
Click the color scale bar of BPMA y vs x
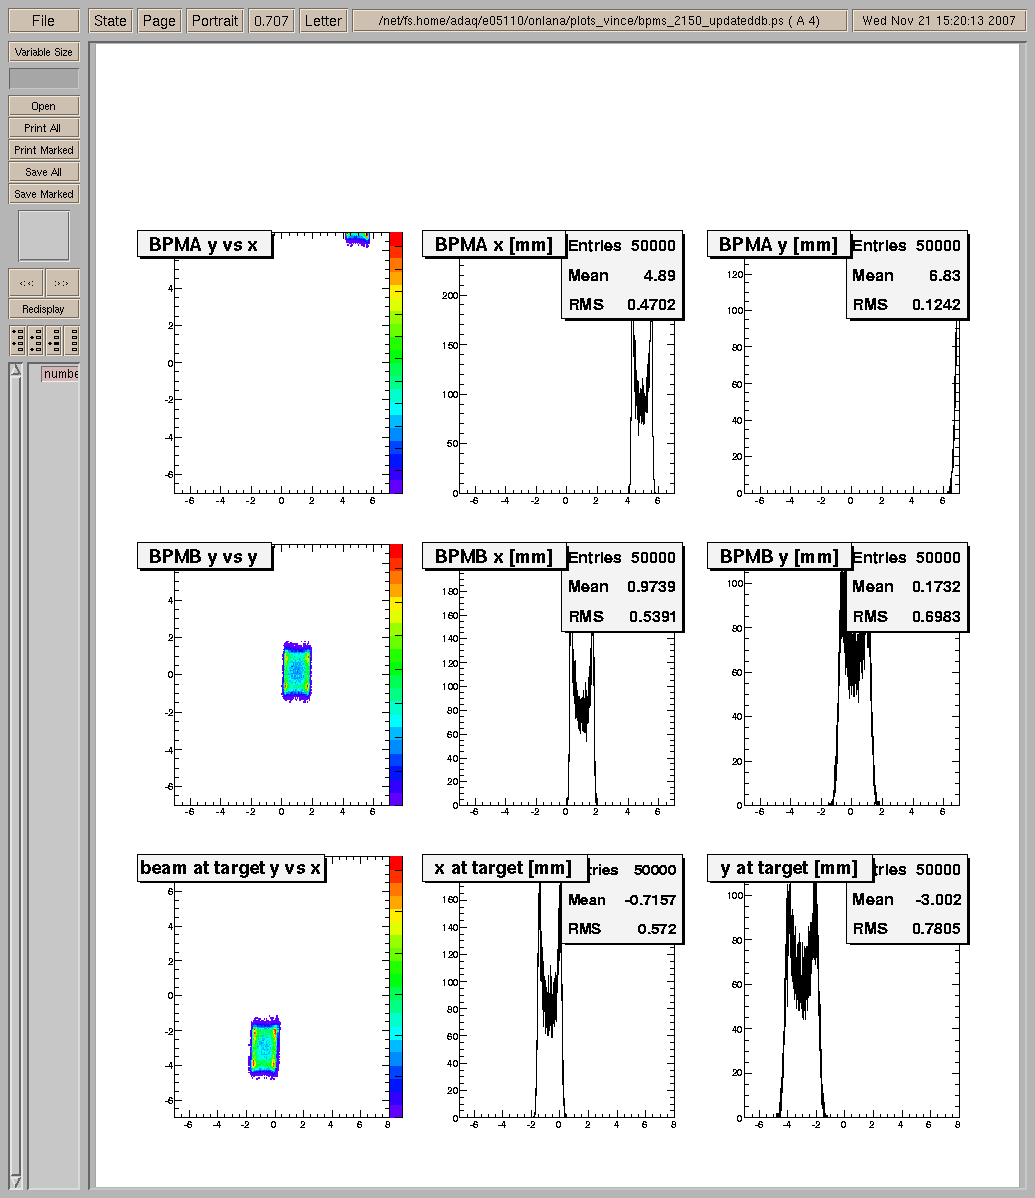(x=396, y=363)
